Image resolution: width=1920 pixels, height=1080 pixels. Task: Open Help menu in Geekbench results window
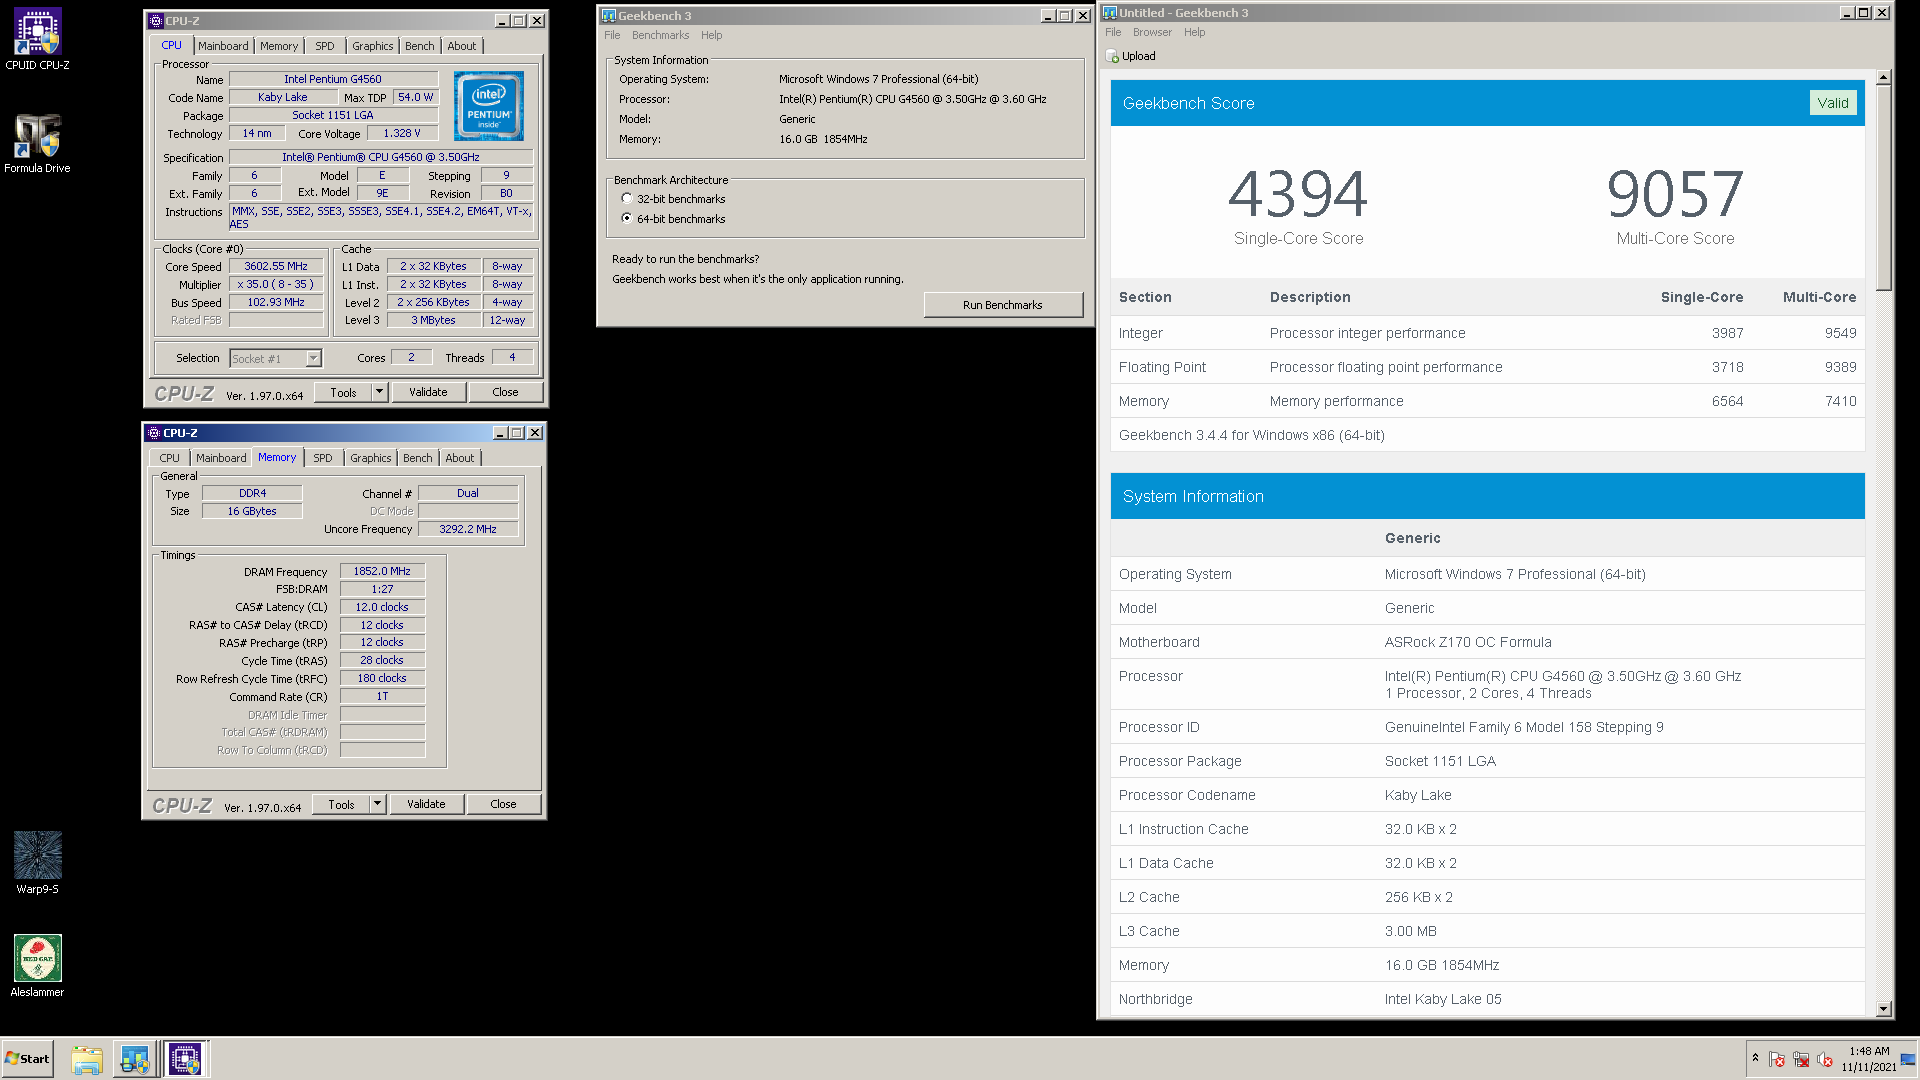pos(1195,32)
